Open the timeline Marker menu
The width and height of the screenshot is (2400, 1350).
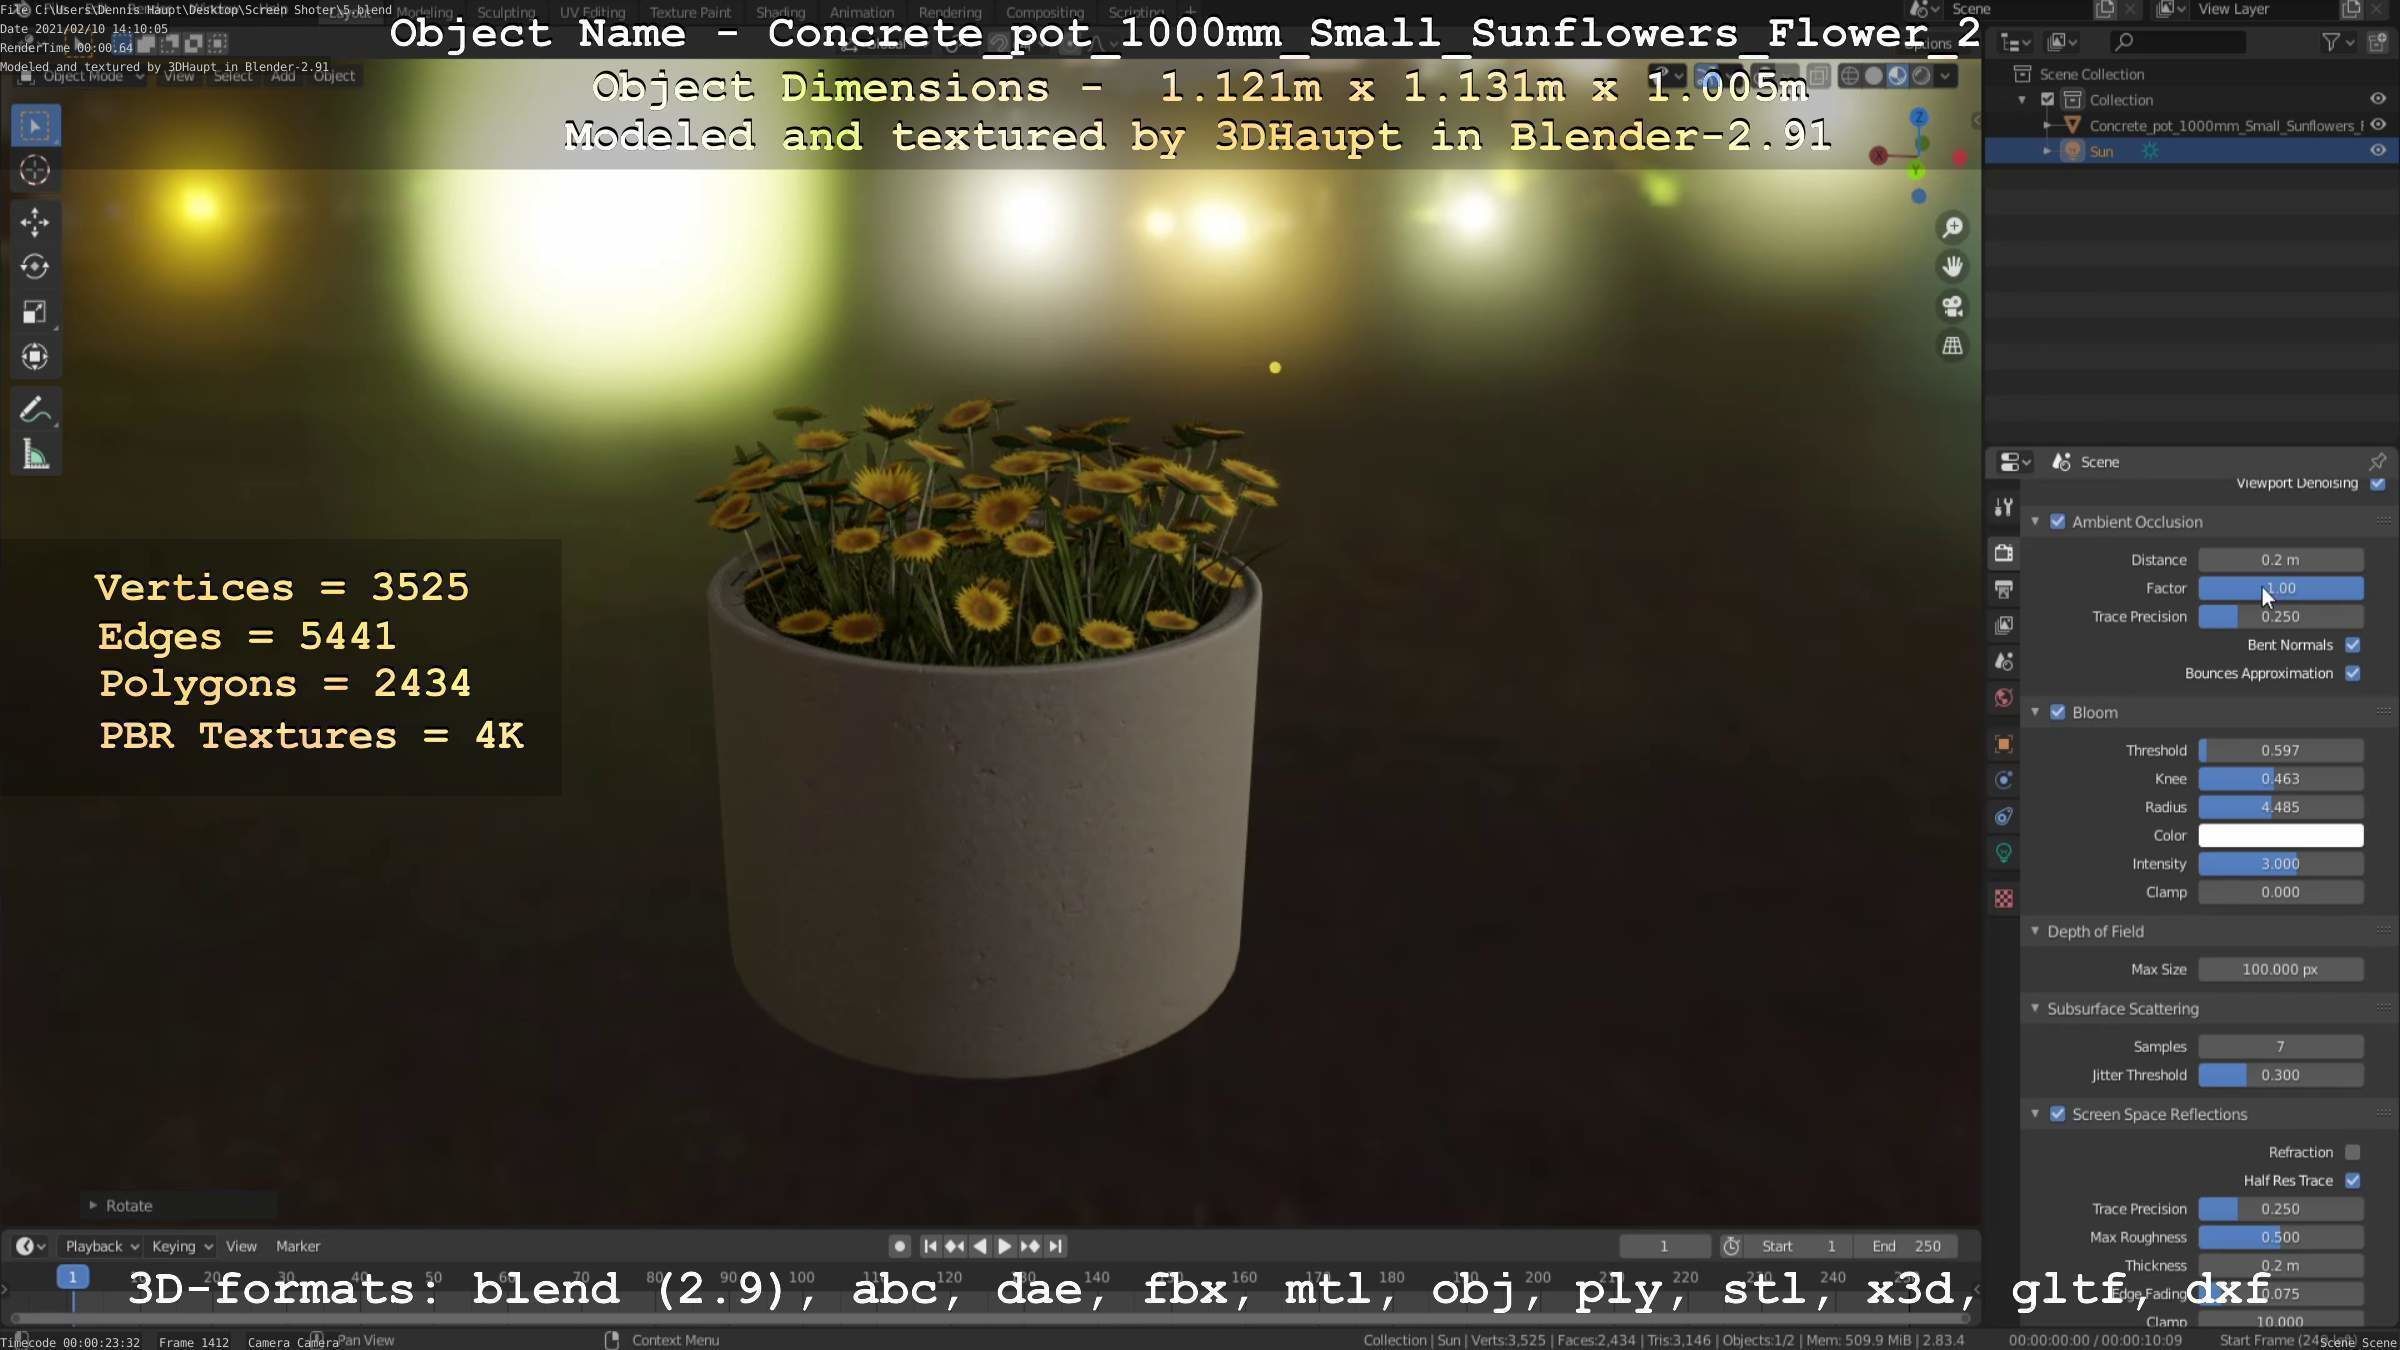coord(298,1246)
